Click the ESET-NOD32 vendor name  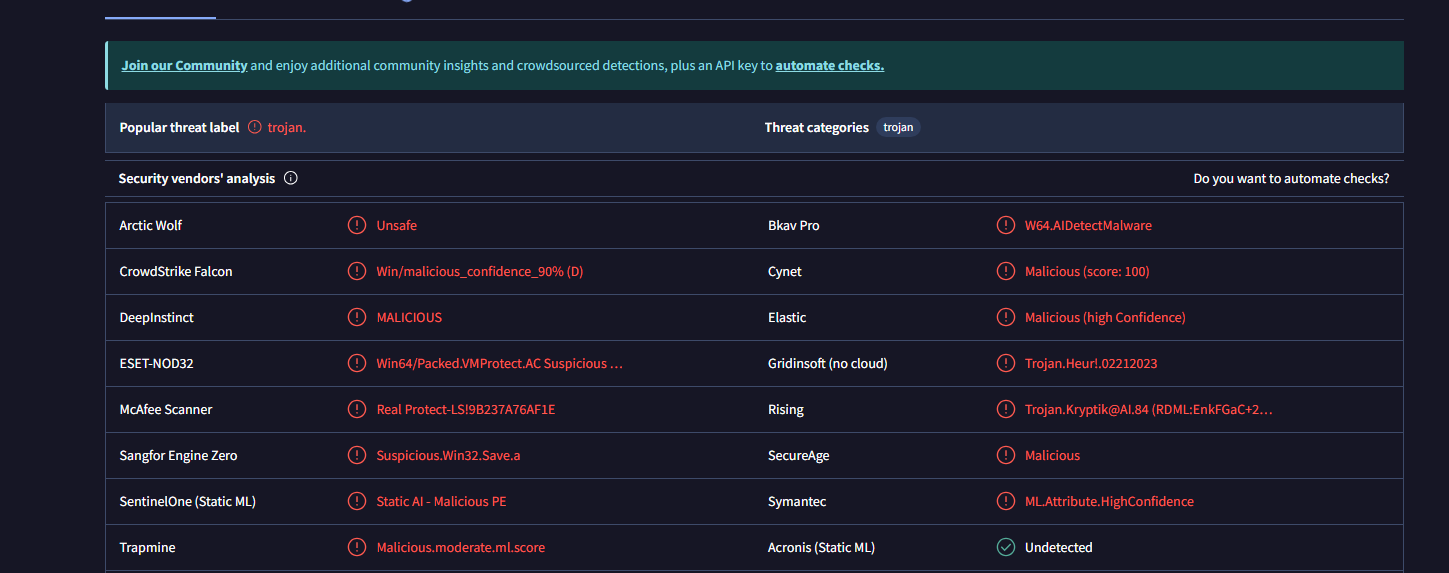(x=156, y=363)
